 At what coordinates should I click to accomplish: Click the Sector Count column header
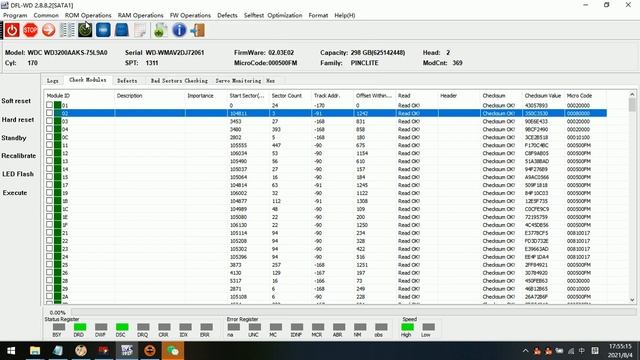pos(290,96)
